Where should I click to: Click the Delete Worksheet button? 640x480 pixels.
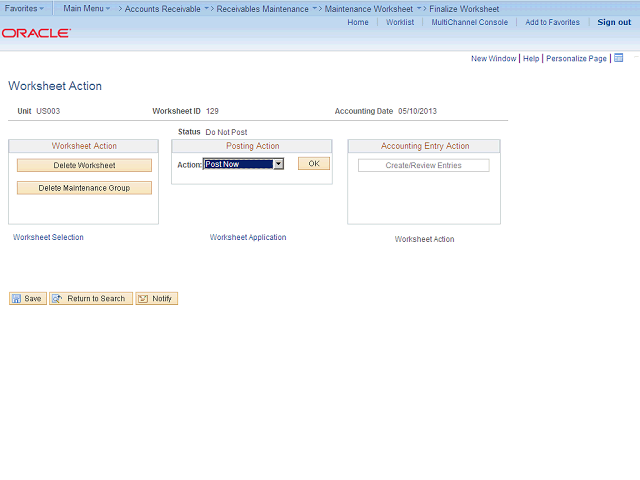(x=84, y=165)
